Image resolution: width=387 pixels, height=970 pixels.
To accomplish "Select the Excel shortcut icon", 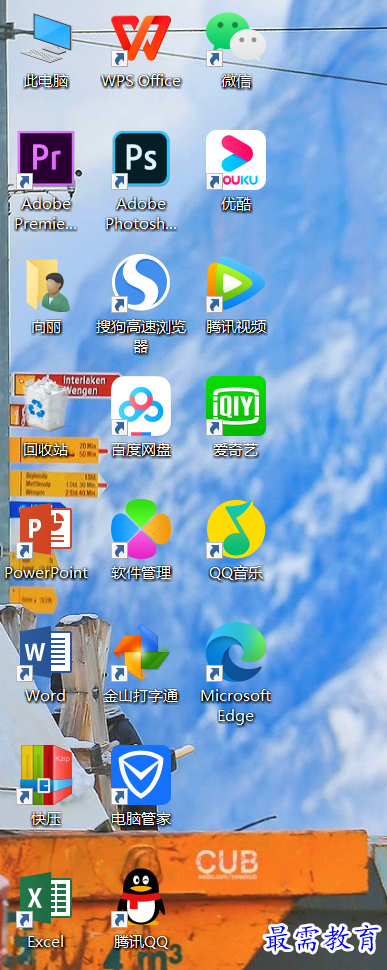I will coord(45,899).
